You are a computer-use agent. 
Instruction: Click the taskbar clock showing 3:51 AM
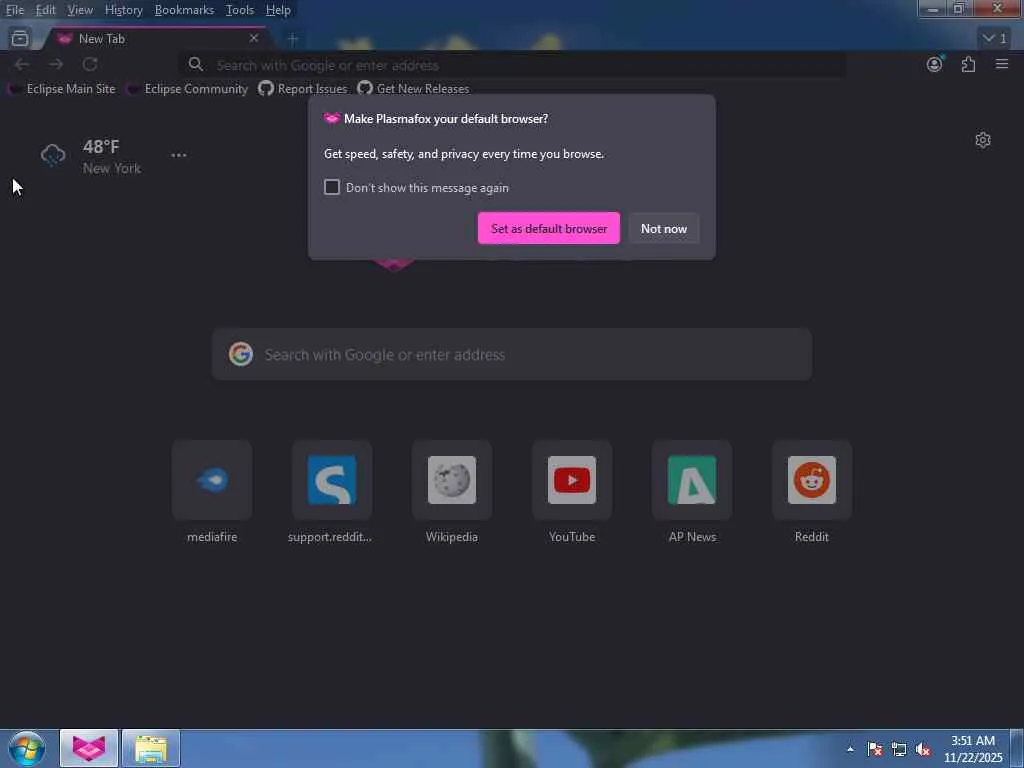pyautogui.click(x=973, y=749)
